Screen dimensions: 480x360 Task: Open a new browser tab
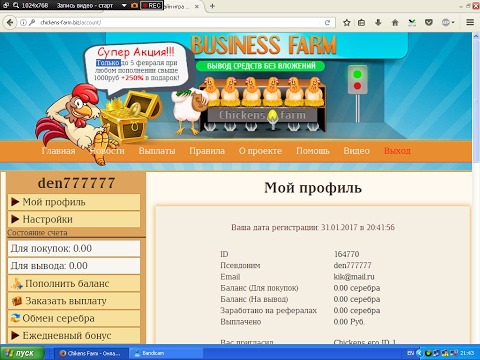tap(213, 6)
